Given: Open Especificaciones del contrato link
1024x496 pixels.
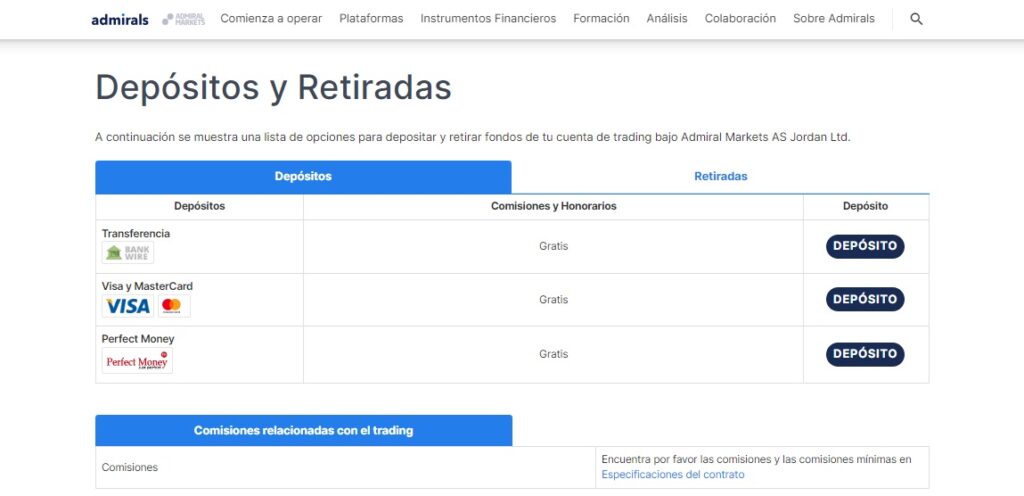Looking at the screenshot, I should tap(673, 474).
